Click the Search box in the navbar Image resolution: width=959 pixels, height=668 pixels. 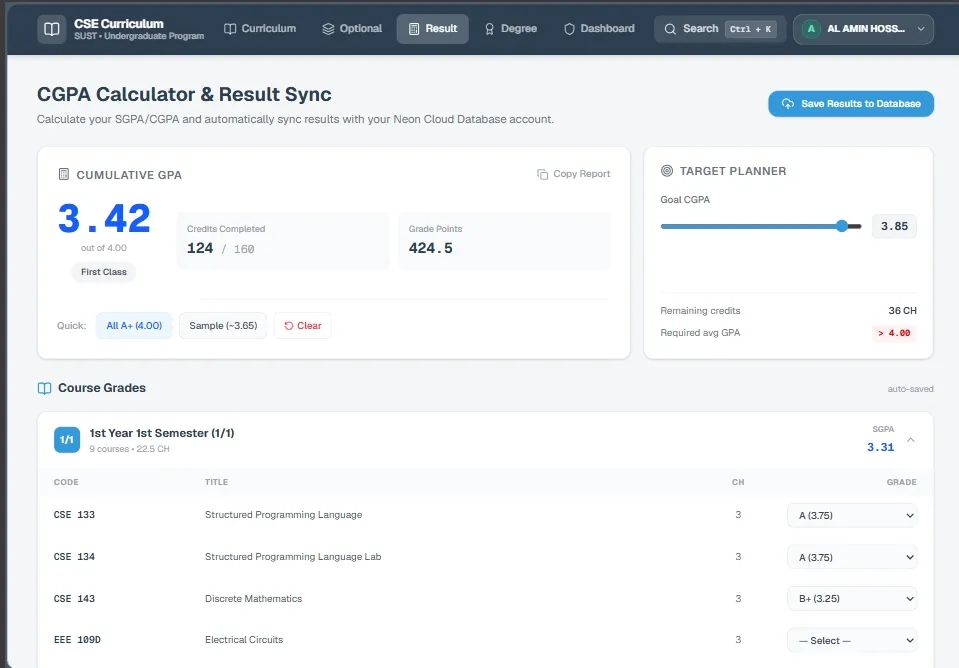(x=720, y=29)
